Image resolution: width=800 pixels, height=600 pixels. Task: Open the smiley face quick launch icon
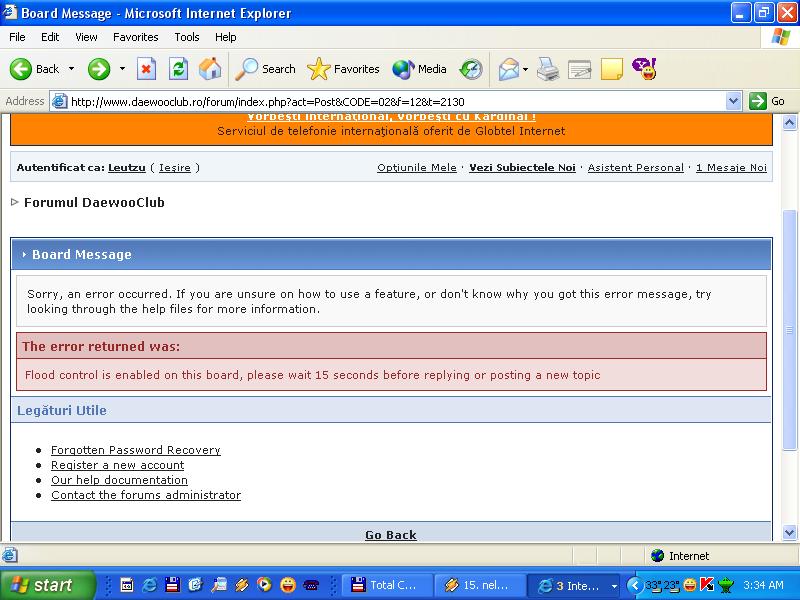[x=288, y=585]
